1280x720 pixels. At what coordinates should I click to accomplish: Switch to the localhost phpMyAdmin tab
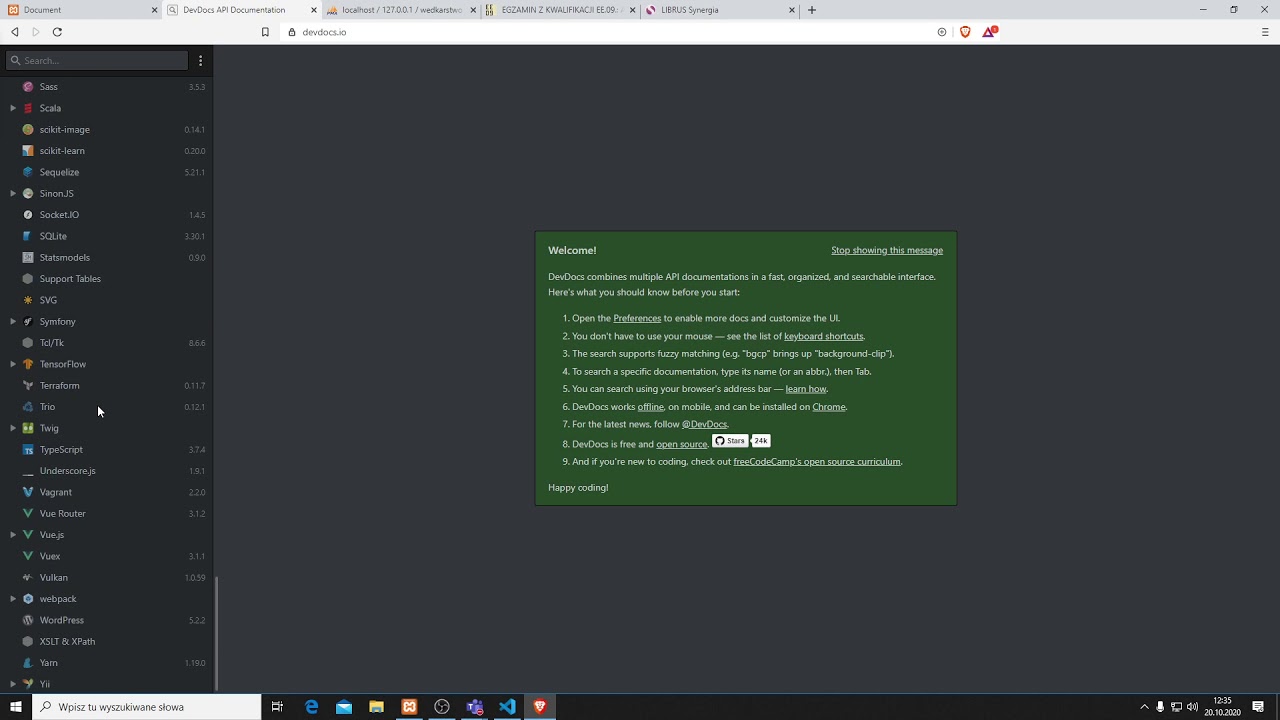coord(401,10)
